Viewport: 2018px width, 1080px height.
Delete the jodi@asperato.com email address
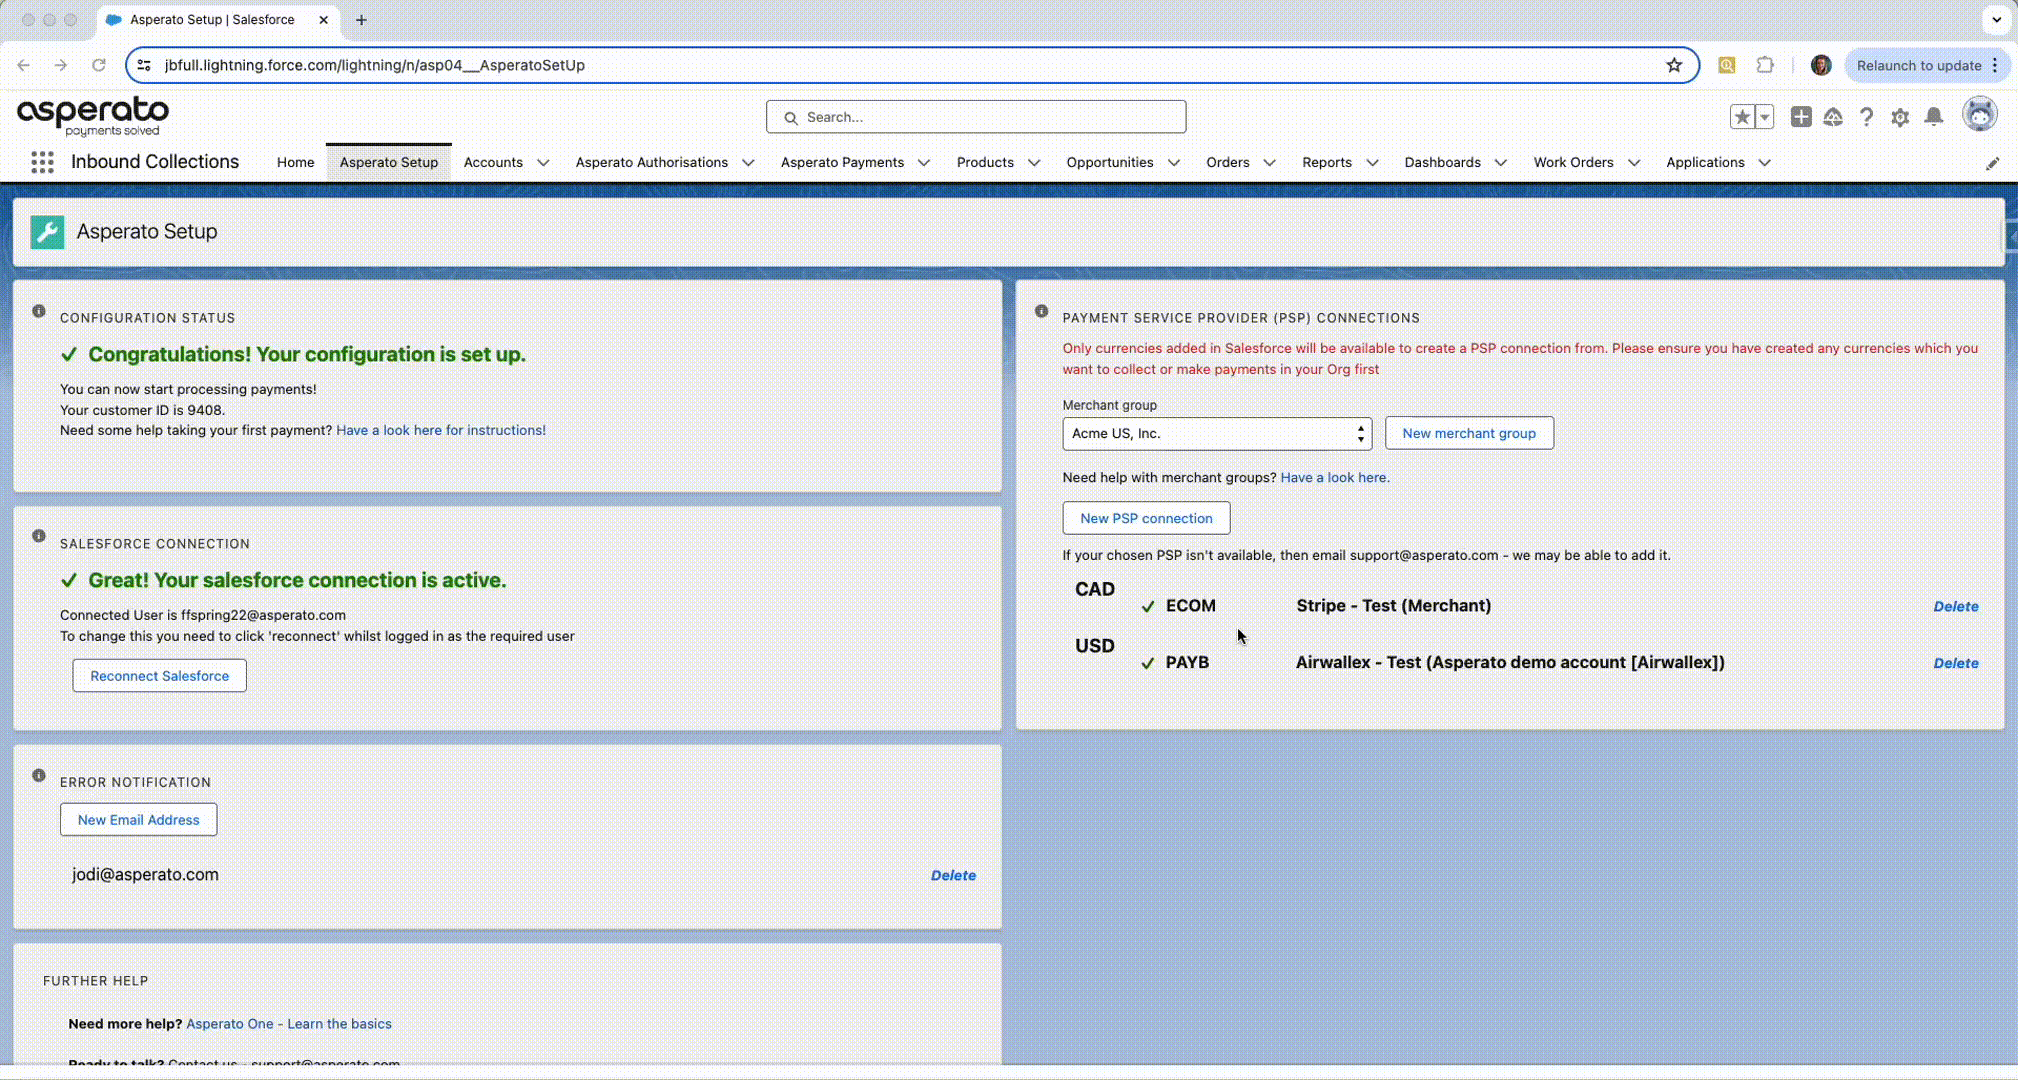pyautogui.click(x=953, y=876)
